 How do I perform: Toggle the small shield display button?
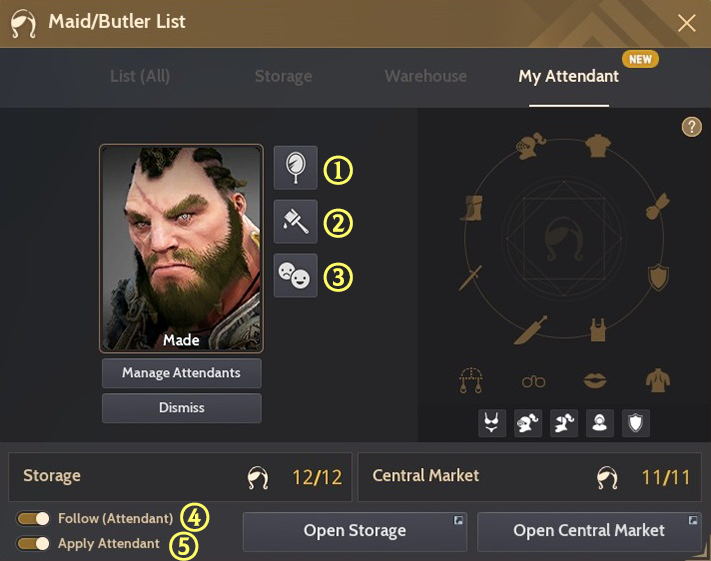tap(635, 423)
